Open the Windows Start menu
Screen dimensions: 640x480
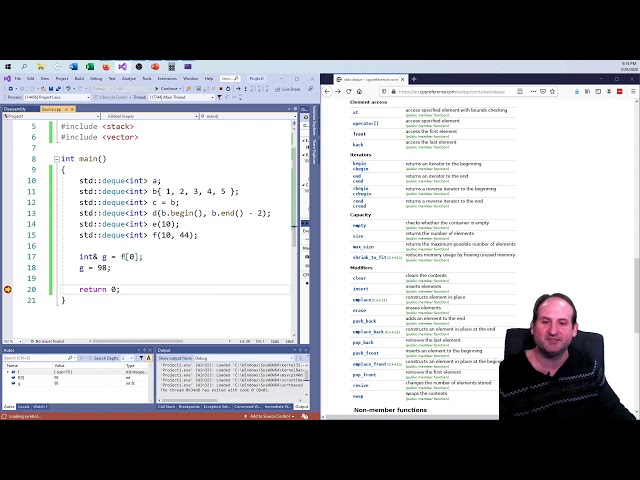pos(8,67)
